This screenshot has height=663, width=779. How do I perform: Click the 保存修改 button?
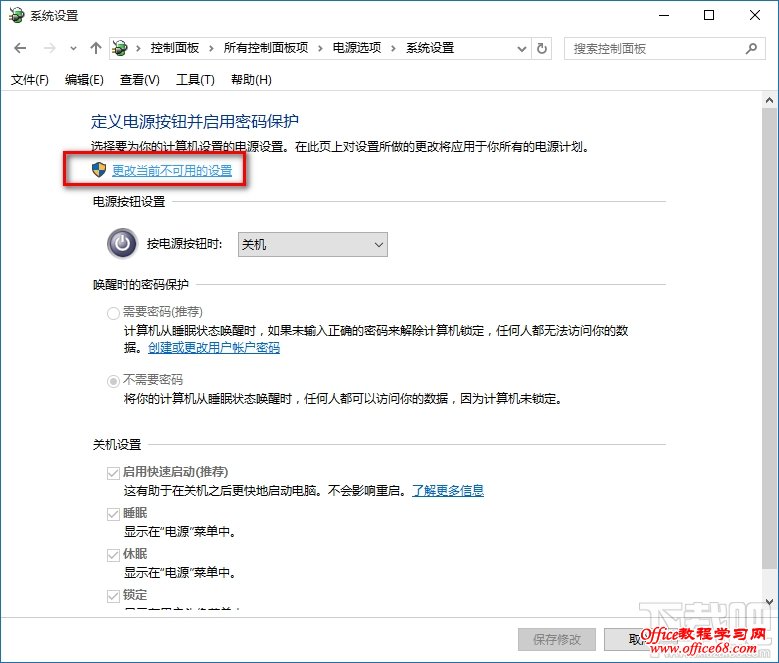click(556, 639)
